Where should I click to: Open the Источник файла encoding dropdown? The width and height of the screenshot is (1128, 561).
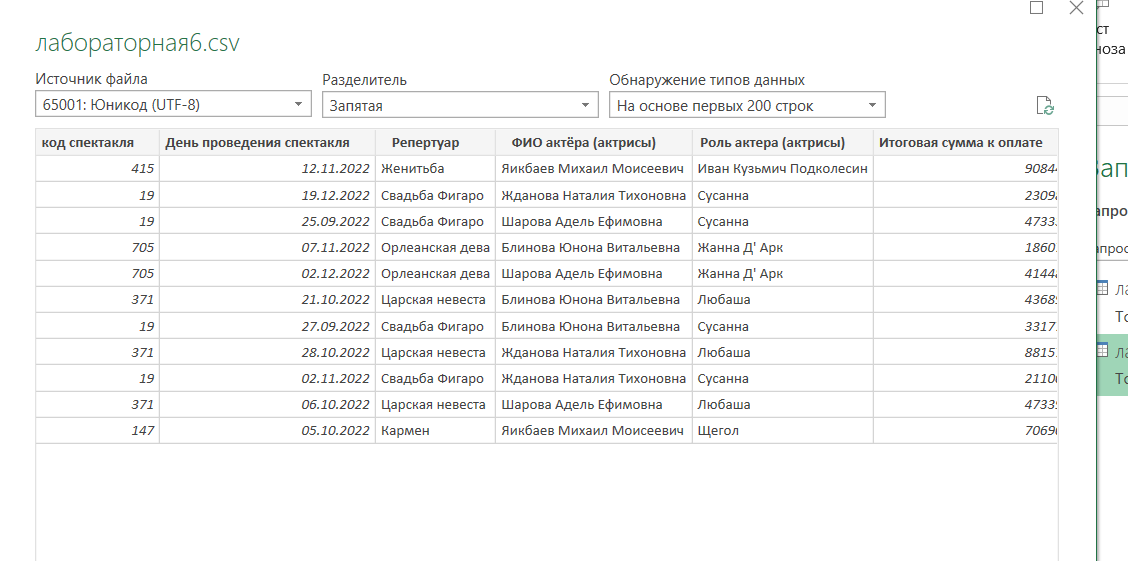tap(173, 104)
